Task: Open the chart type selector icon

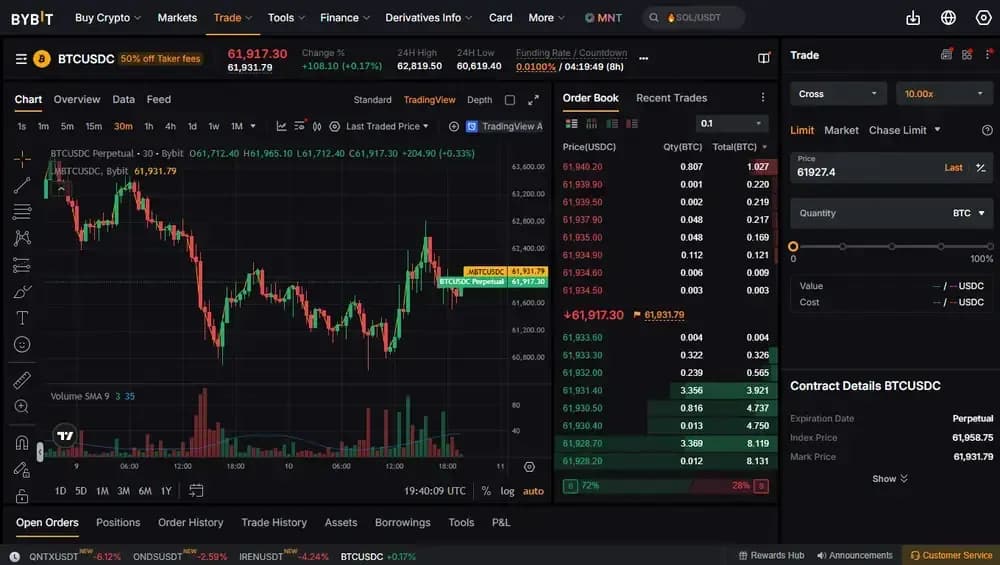Action: (x=281, y=126)
